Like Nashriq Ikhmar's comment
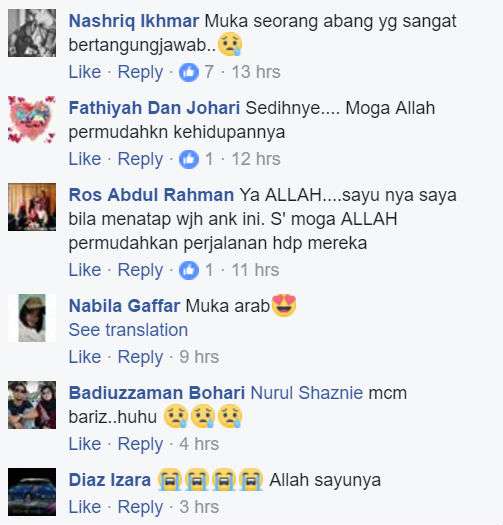 click(85, 72)
